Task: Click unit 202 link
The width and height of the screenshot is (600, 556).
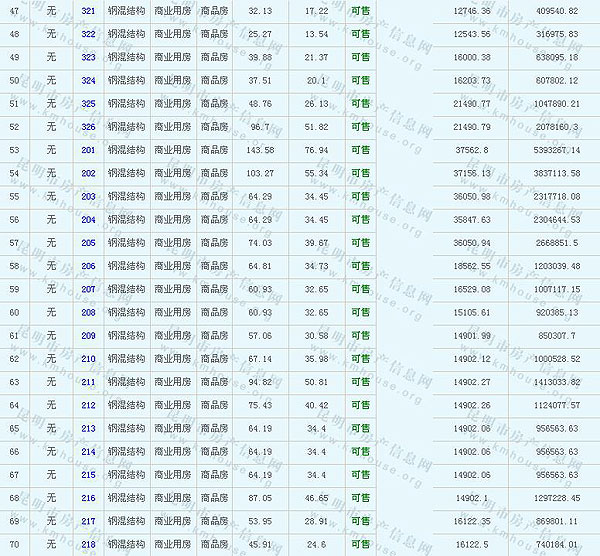Action: coord(88,173)
